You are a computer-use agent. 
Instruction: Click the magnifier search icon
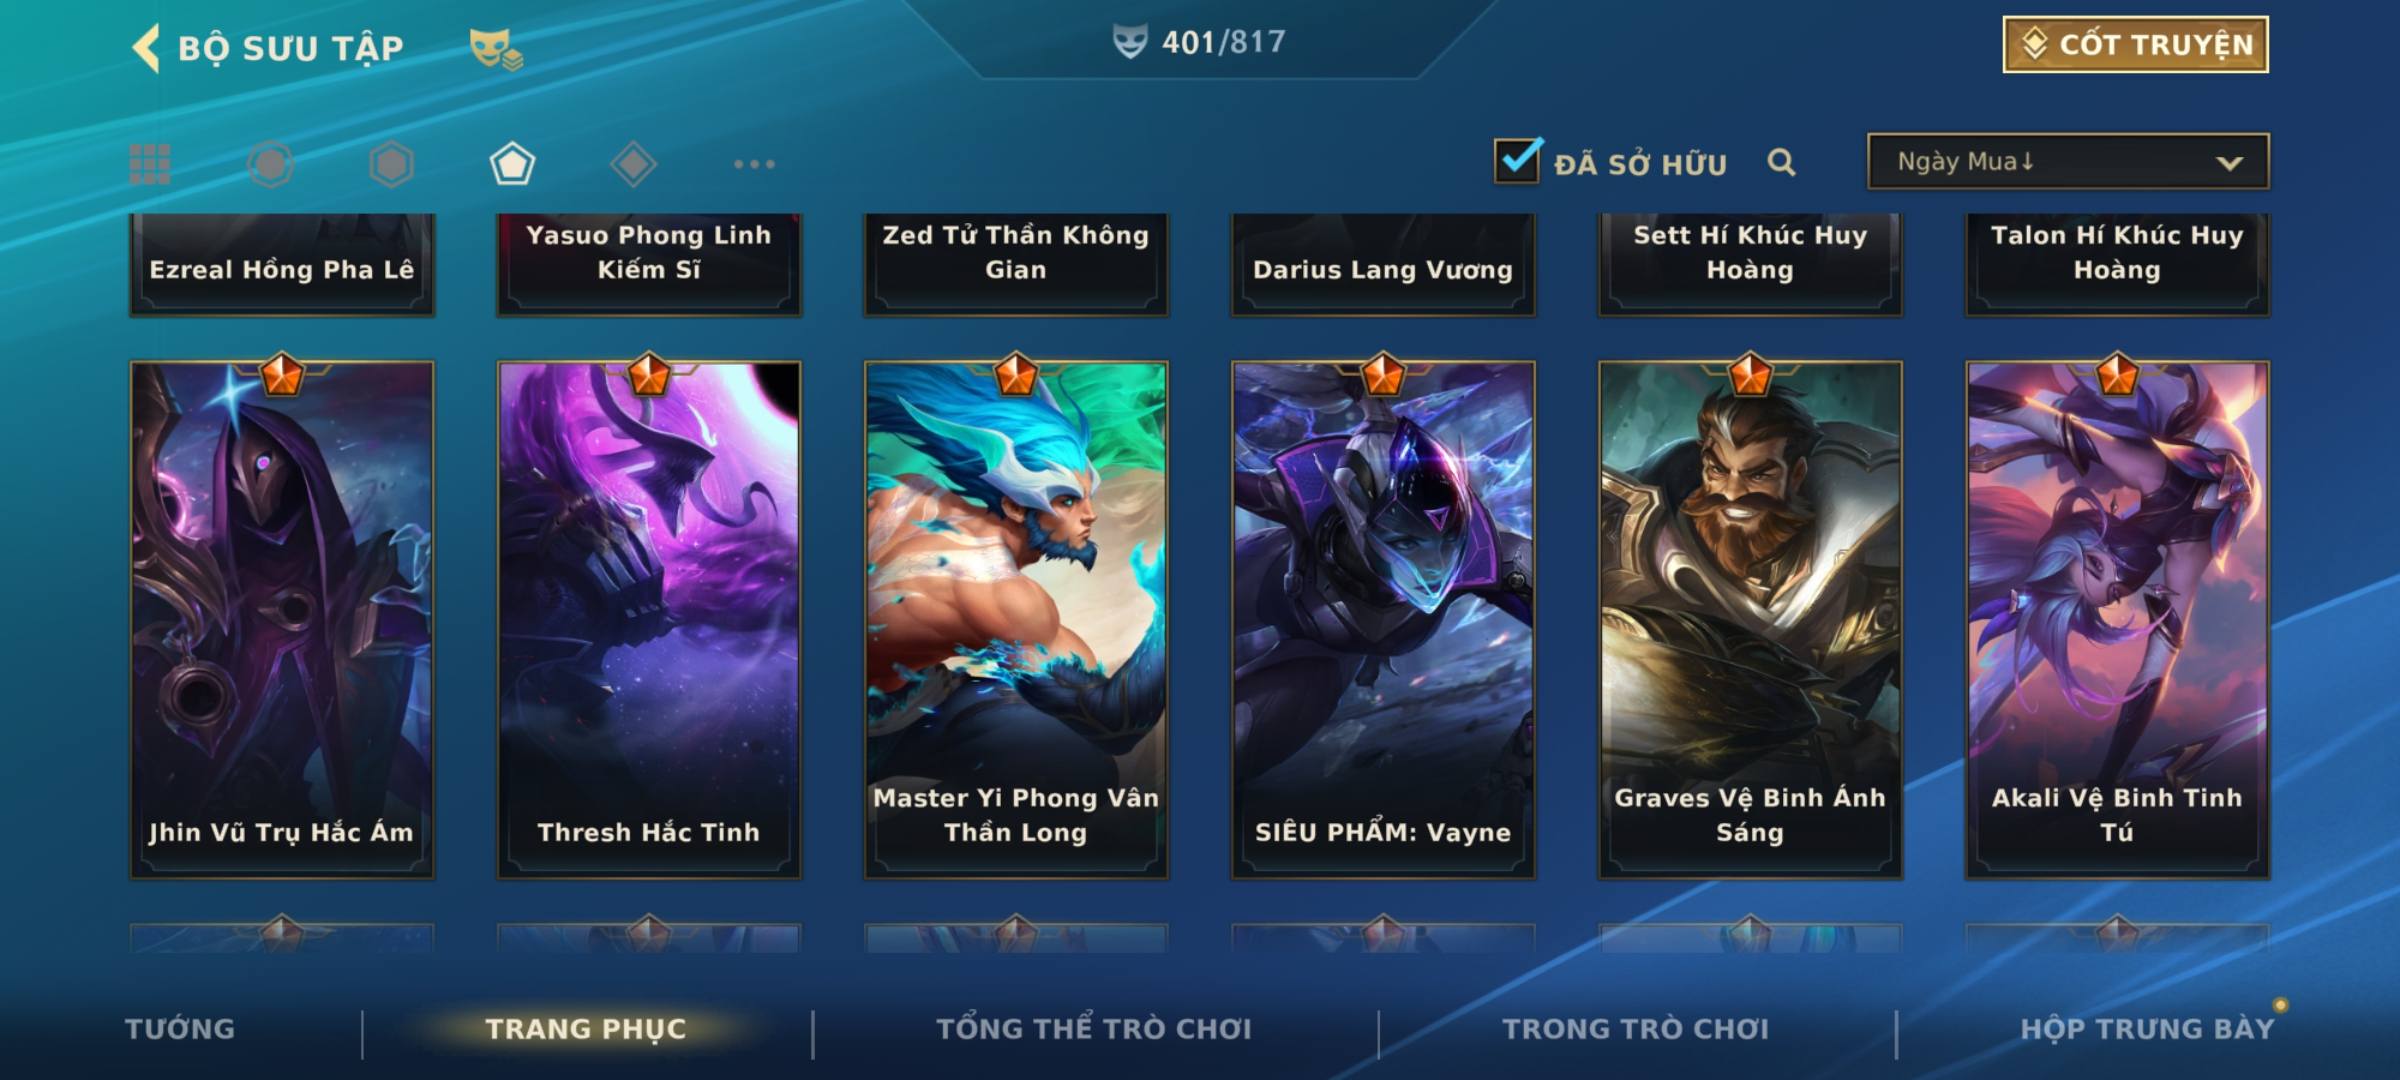pyautogui.click(x=1781, y=162)
